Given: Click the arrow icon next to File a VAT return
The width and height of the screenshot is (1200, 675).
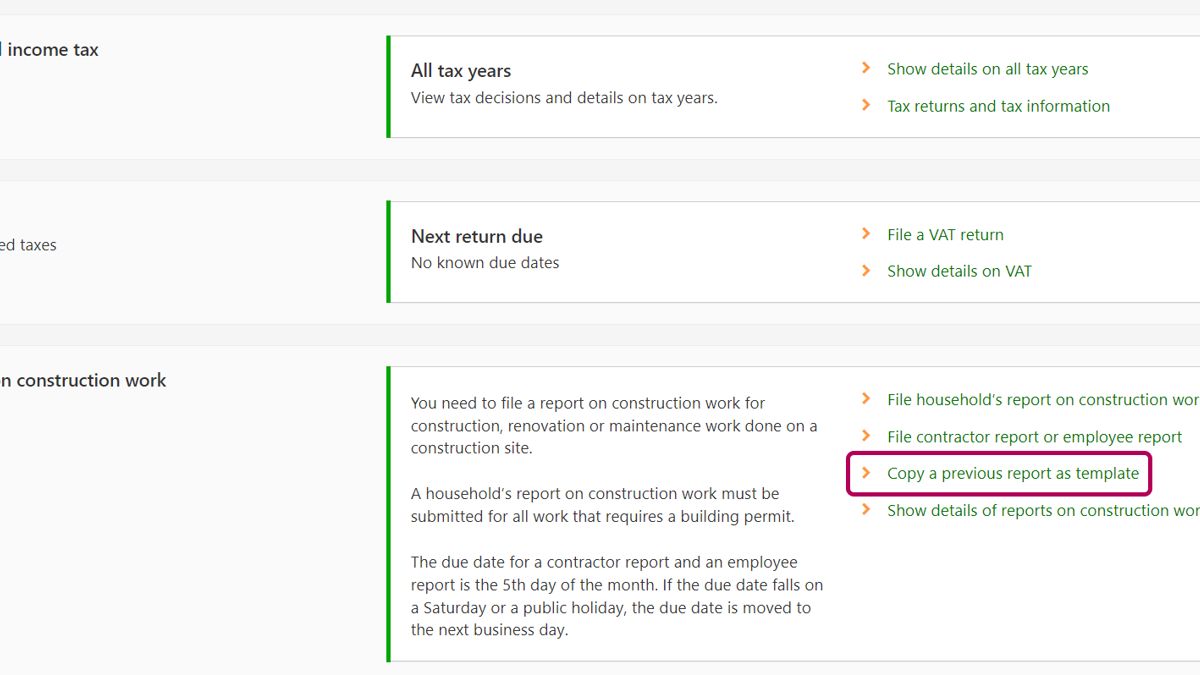Looking at the screenshot, I should tap(866, 234).
